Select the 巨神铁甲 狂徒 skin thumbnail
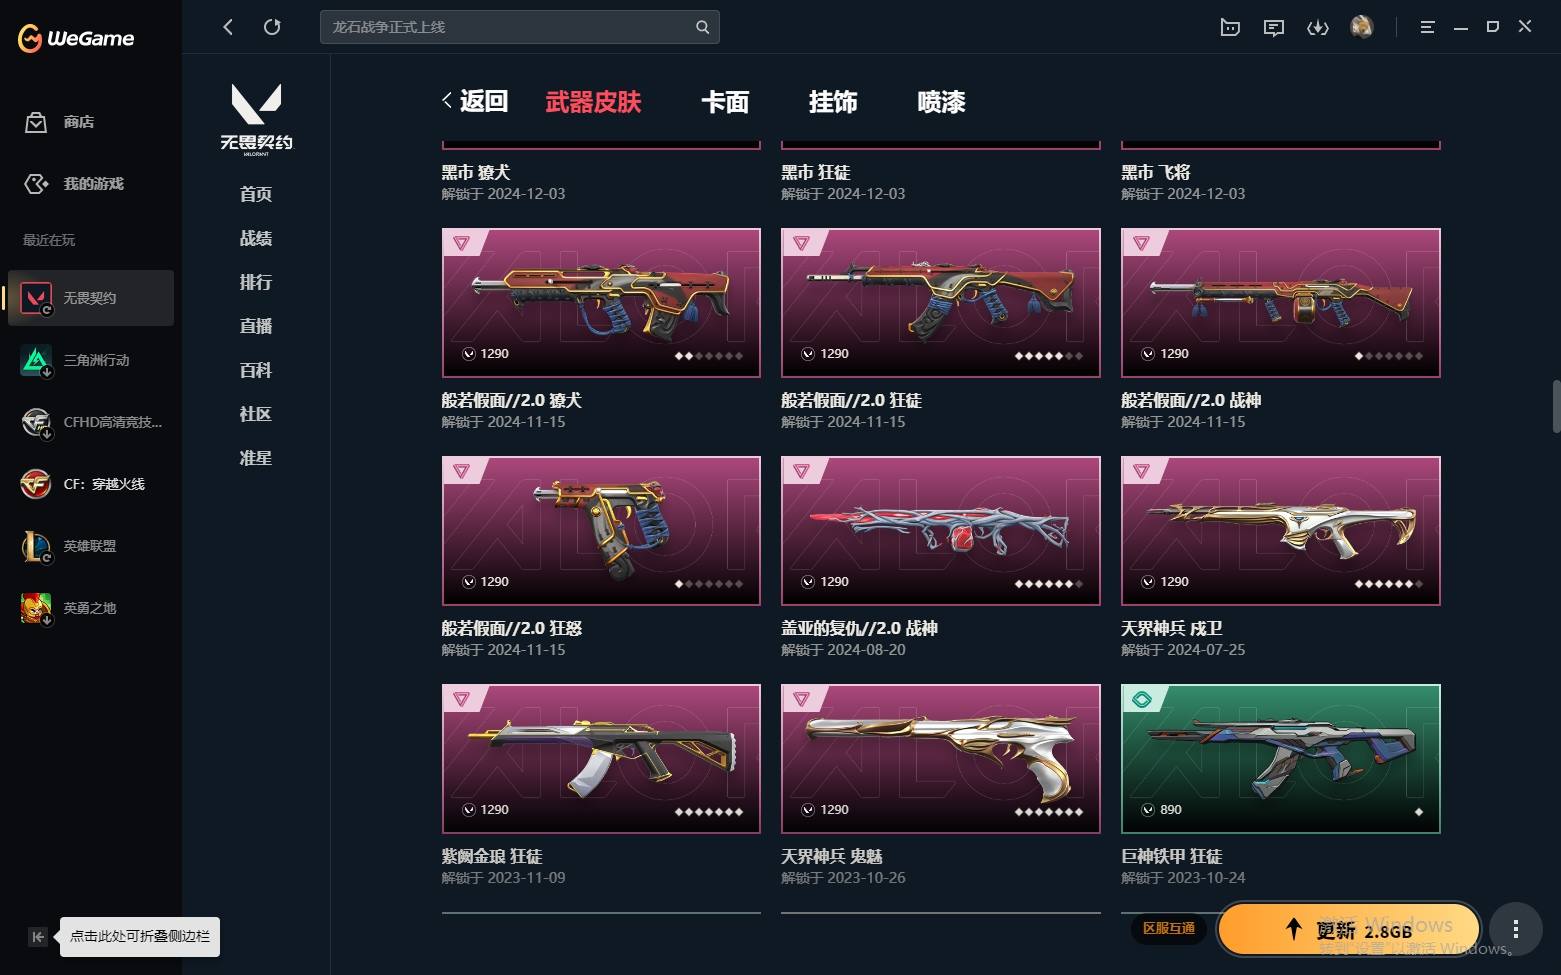 [1281, 759]
